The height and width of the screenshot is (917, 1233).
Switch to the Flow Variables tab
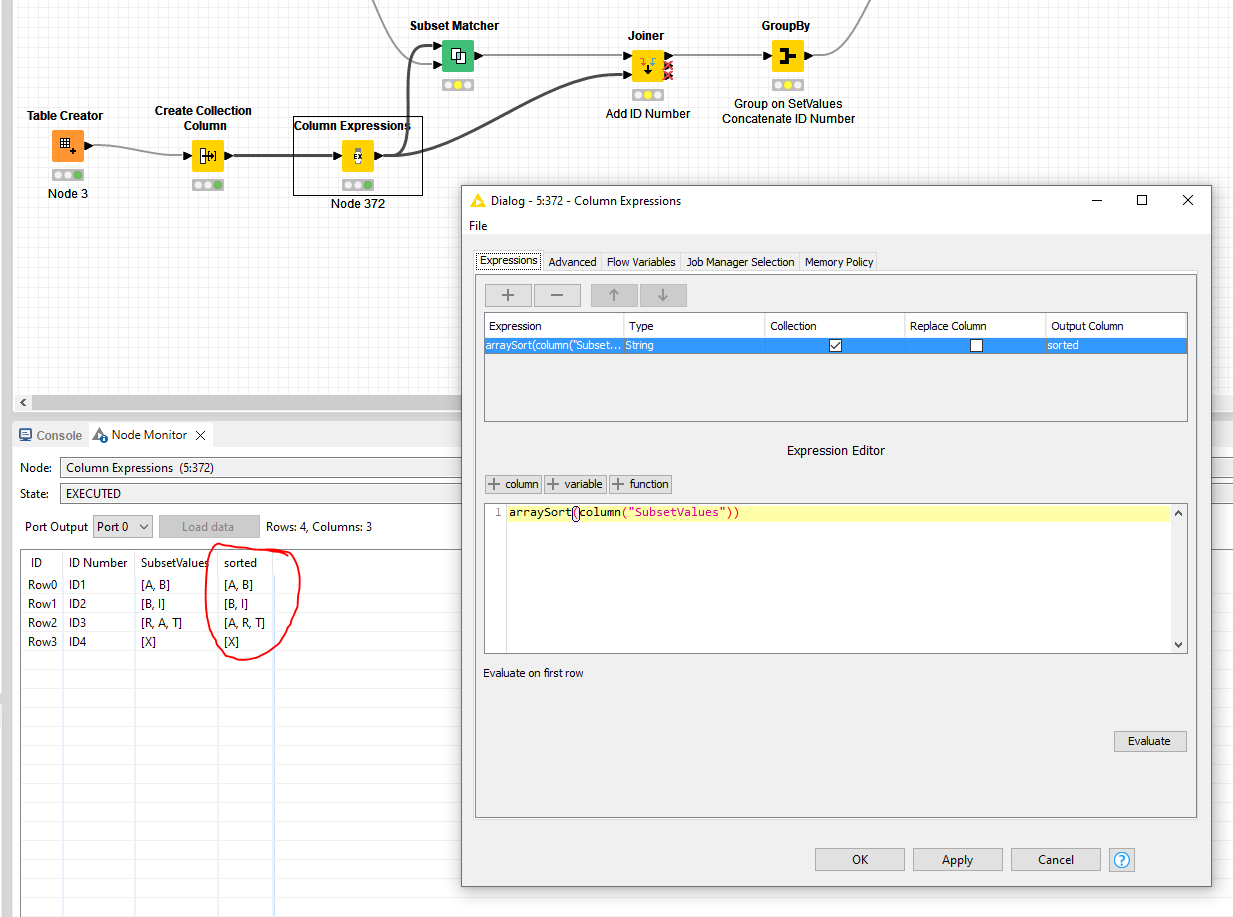pos(641,262)
